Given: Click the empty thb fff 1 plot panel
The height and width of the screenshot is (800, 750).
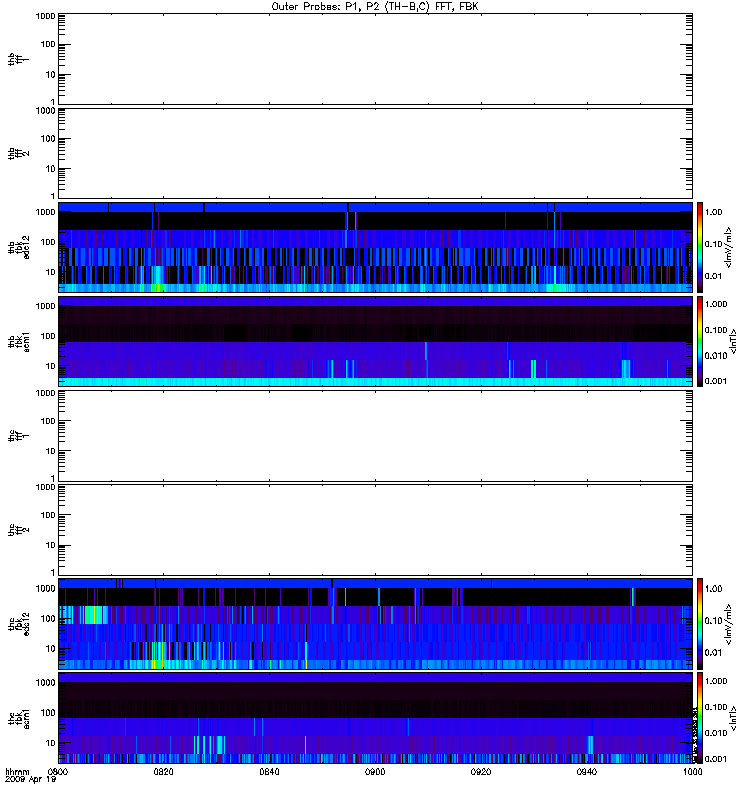Looking at the screenshot, I should (375, 59).
